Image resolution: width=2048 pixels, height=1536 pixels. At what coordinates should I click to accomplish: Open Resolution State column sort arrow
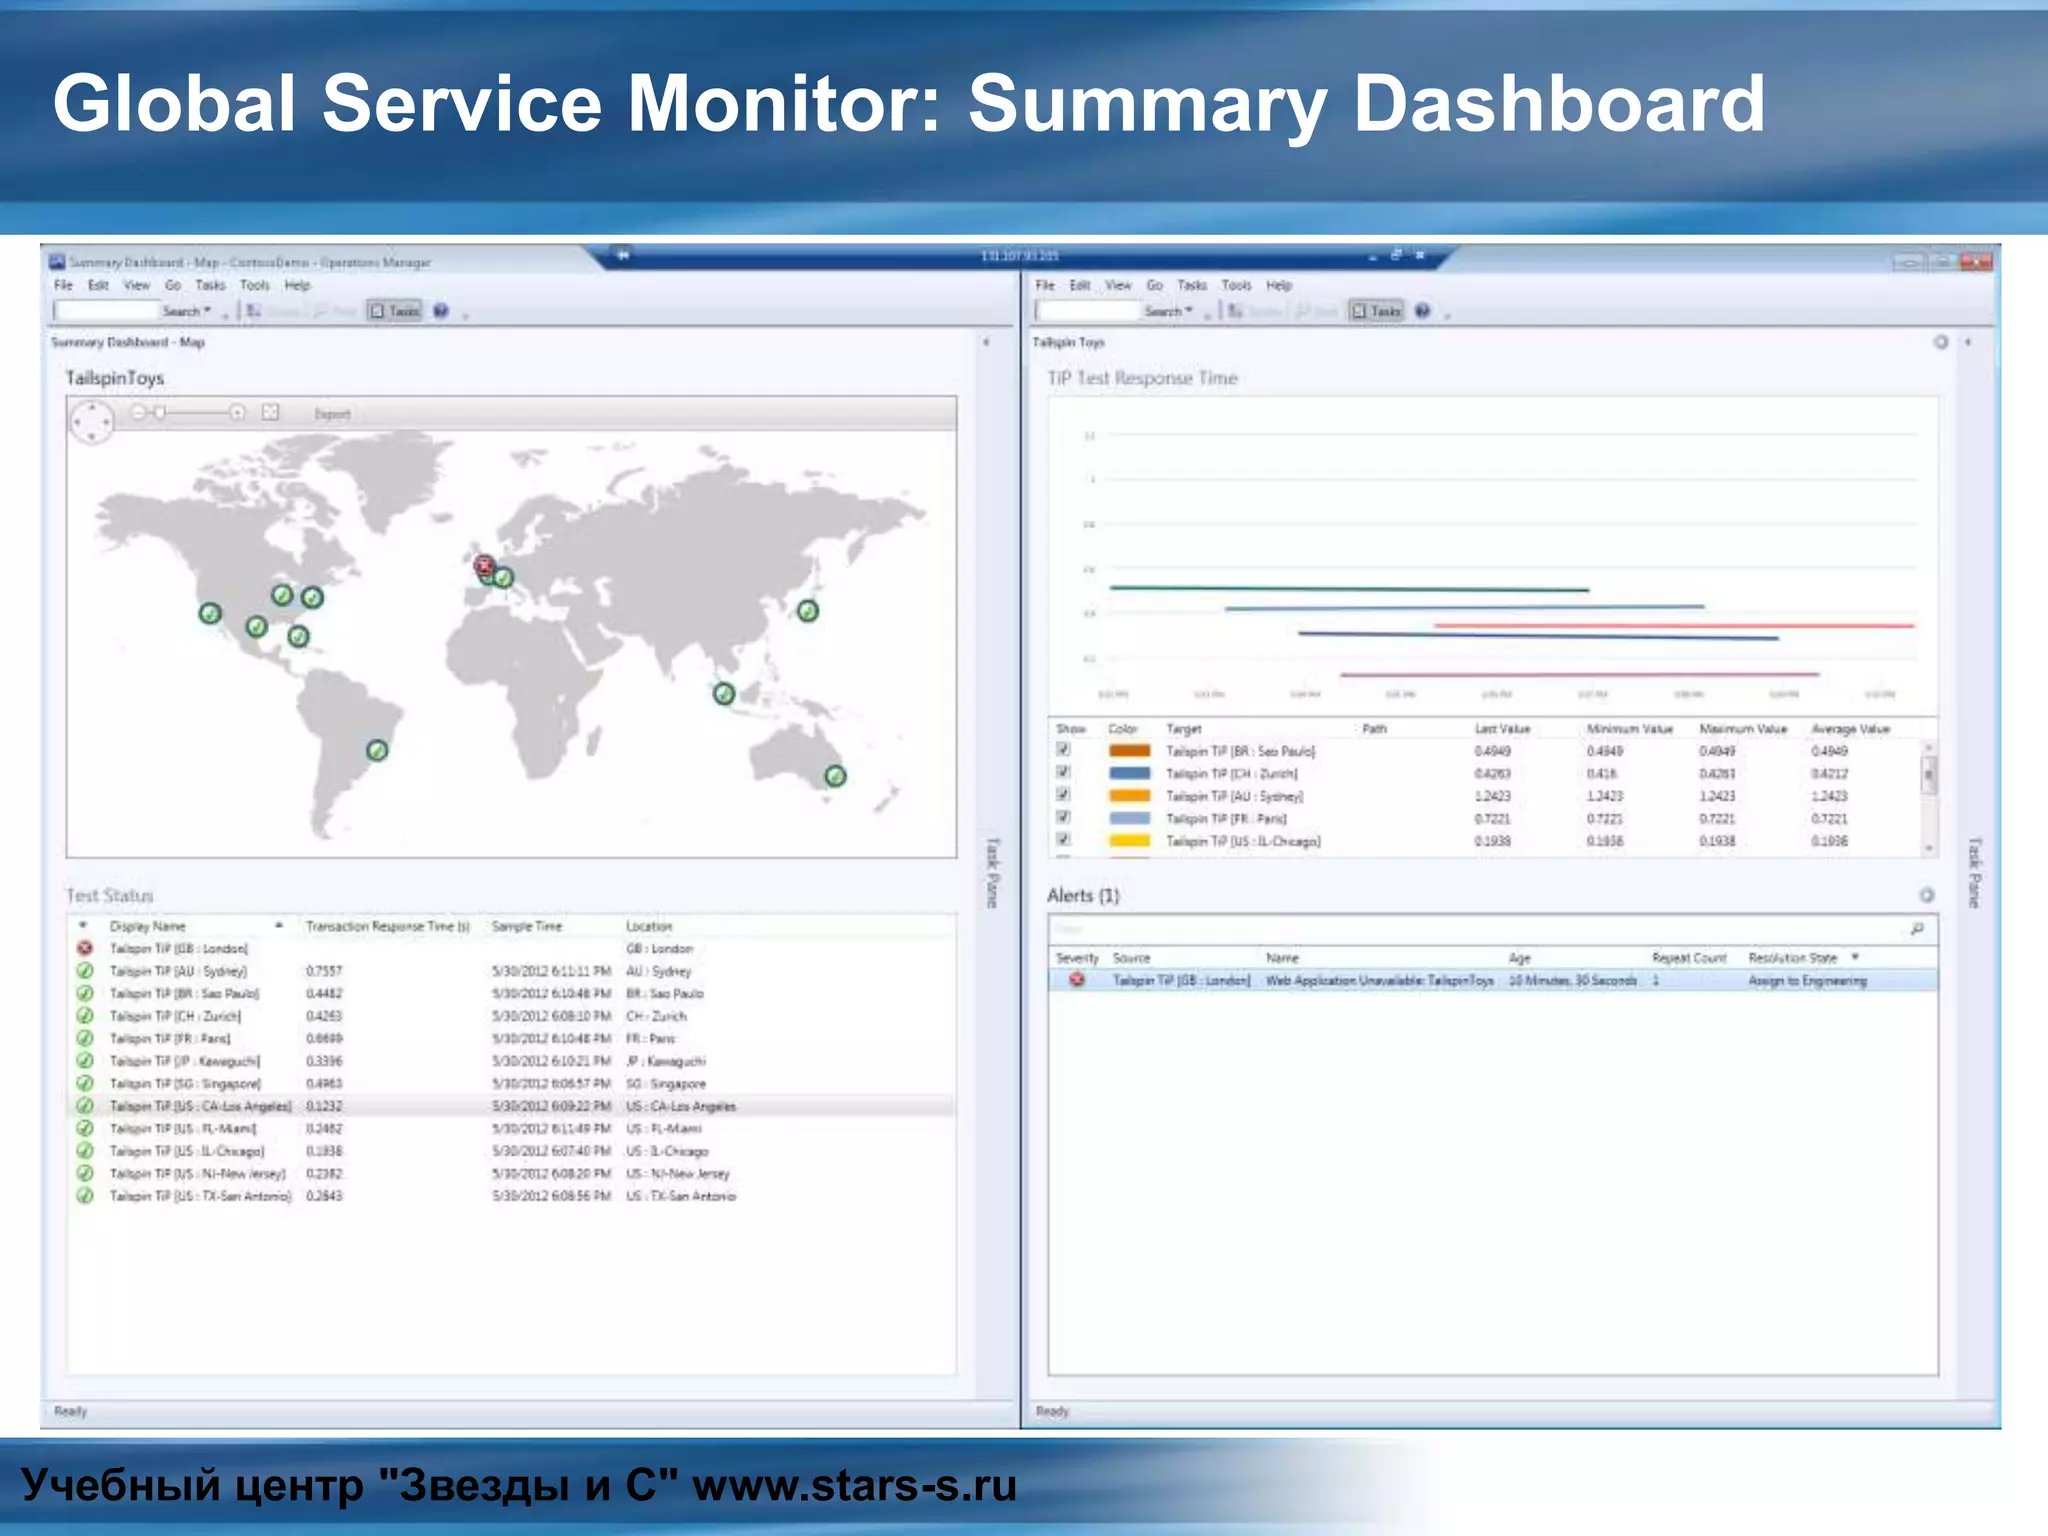click(x=1855, y=957)
